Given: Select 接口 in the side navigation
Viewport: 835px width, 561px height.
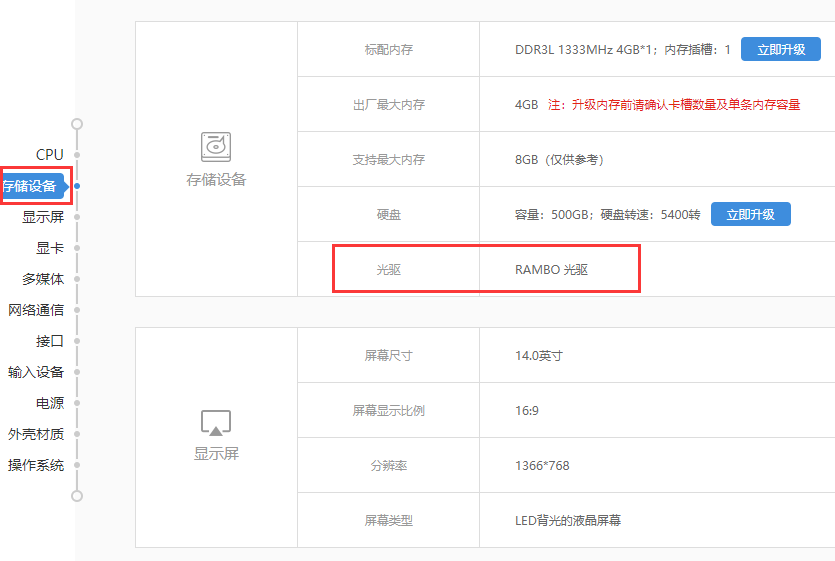Looking at the screenshot, I should tap(50, 341).
